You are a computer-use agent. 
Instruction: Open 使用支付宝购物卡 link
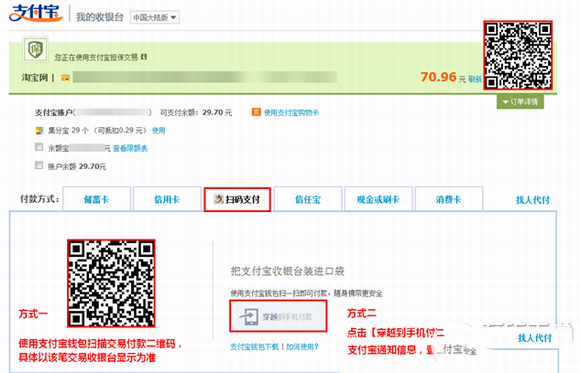(x=291, y=112)
